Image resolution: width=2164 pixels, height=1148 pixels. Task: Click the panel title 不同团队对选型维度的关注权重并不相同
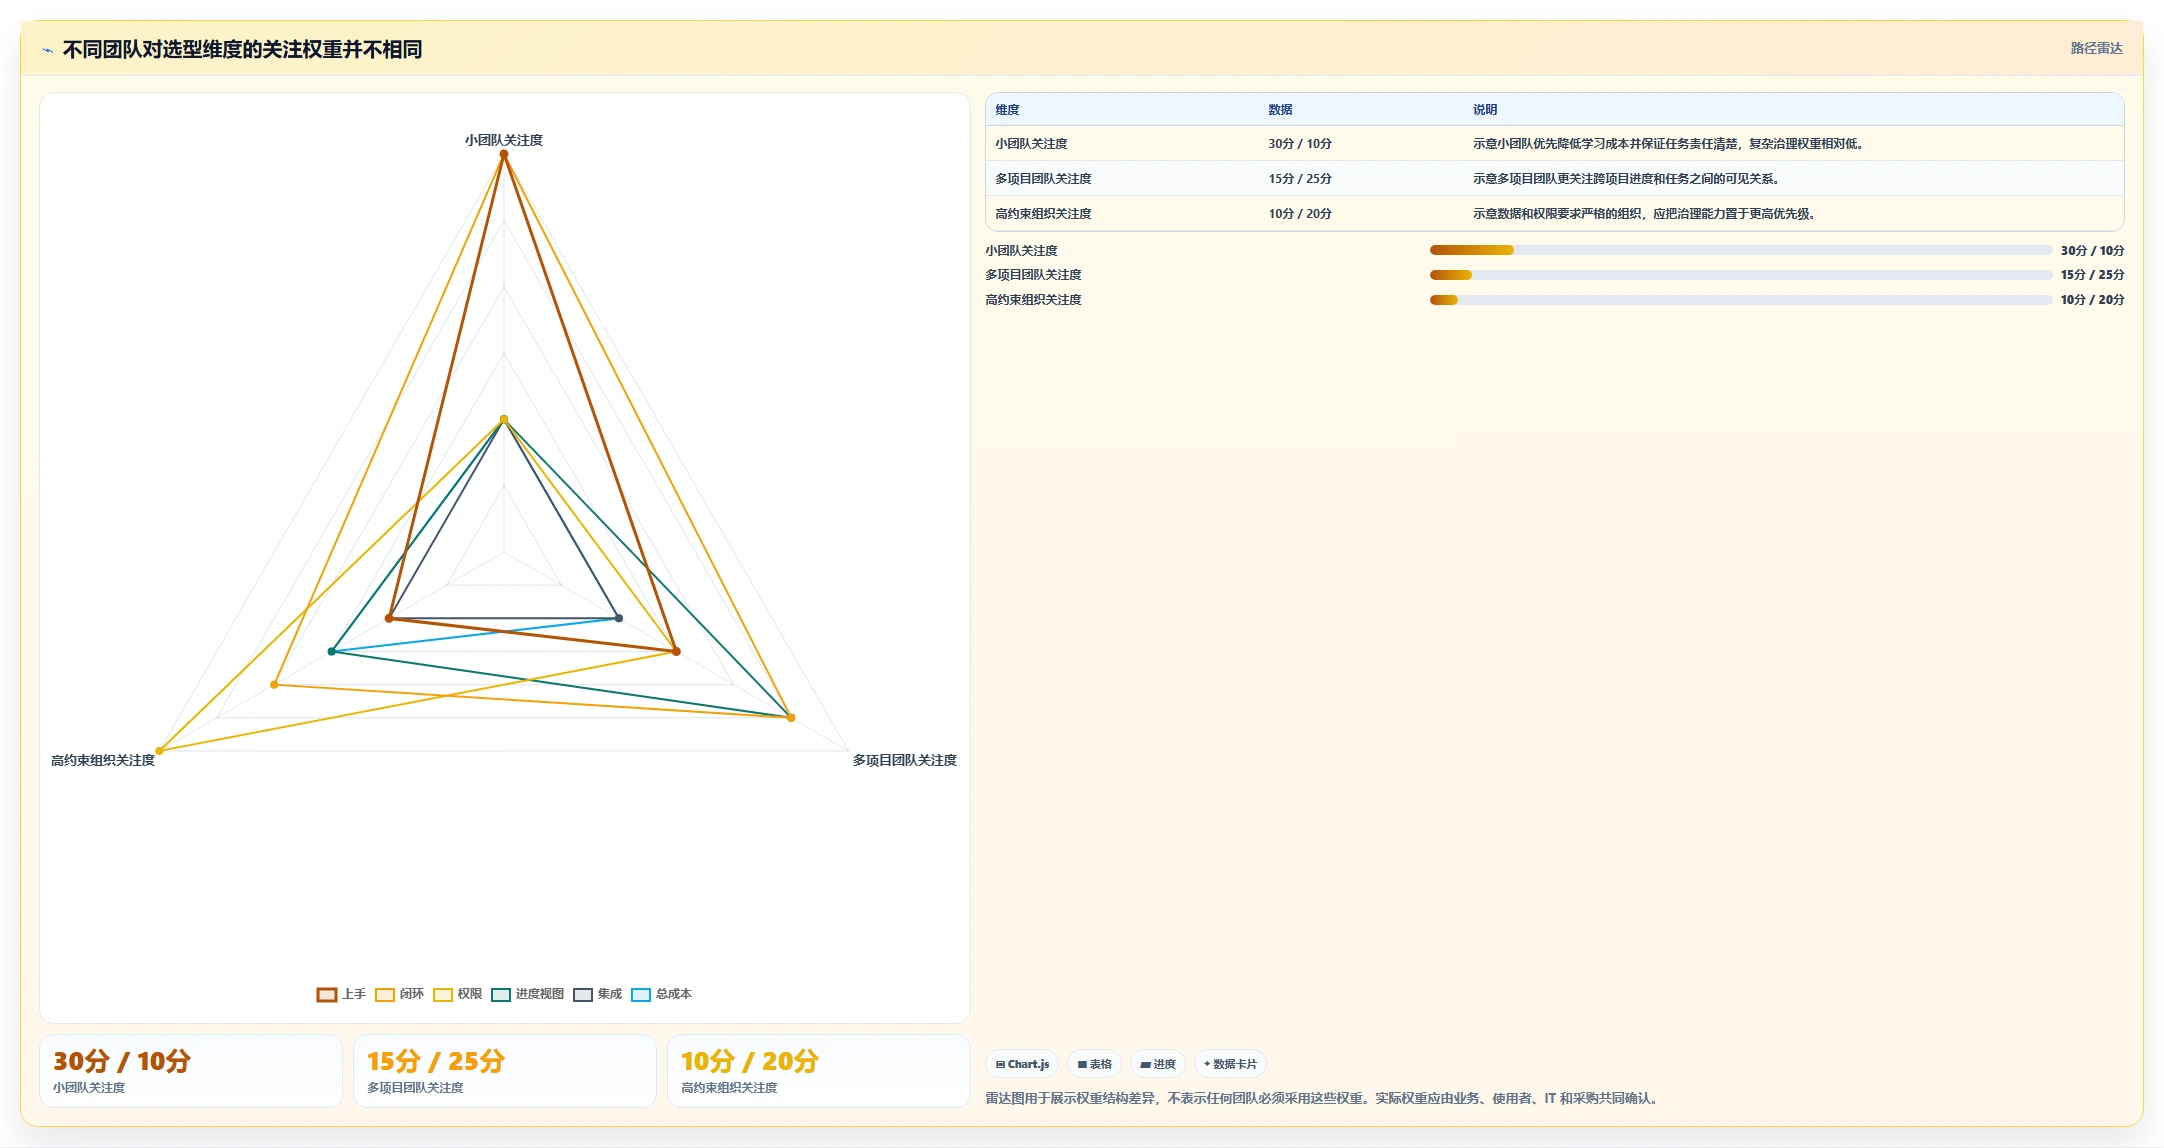point(242,50)
